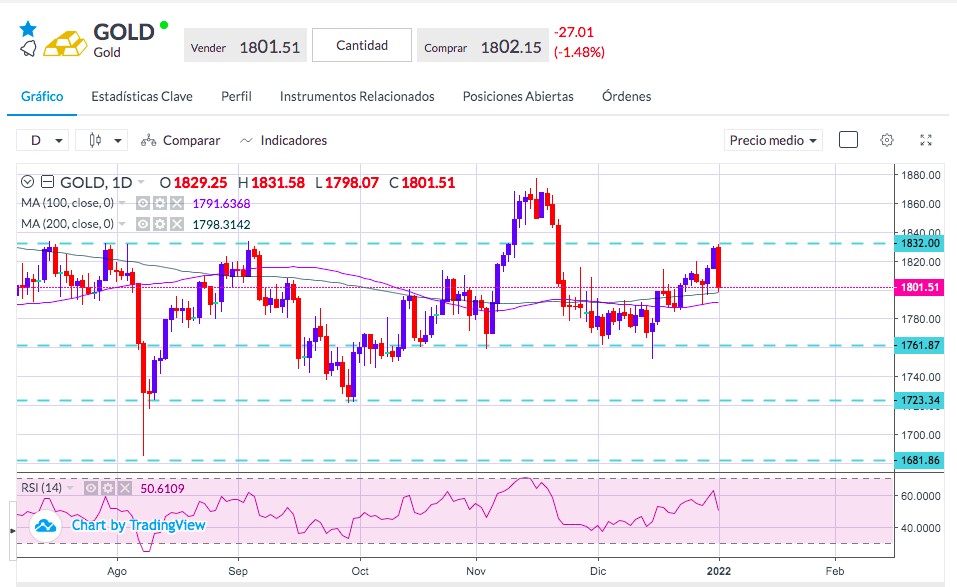Open MA 200 settings gear

[x=160, y=224]
